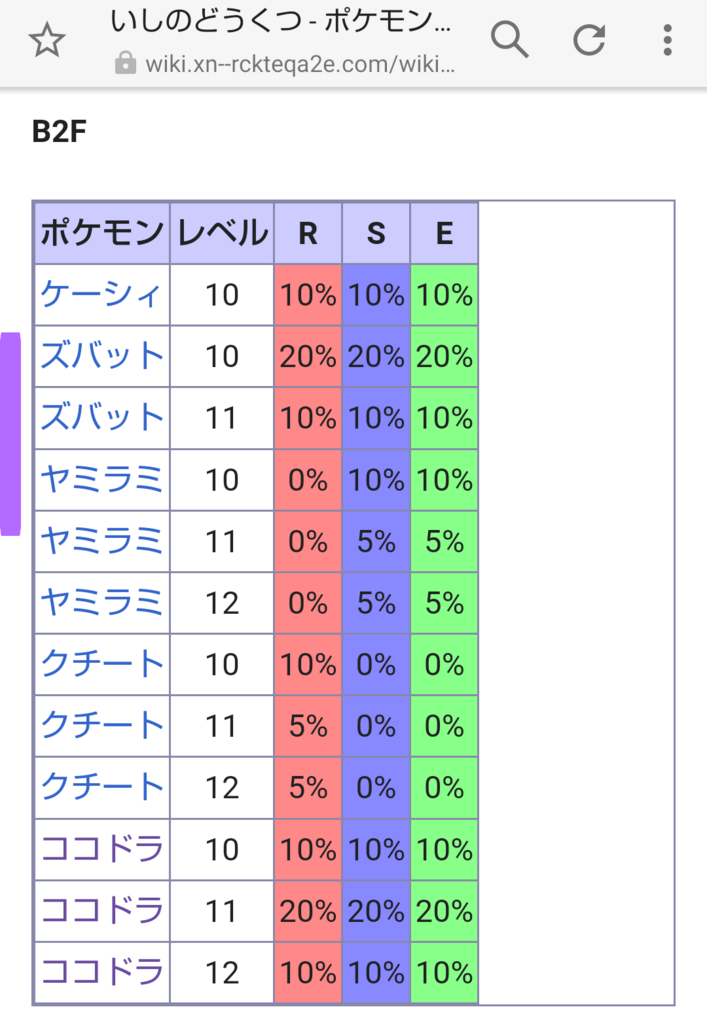The image size is (707, 1024).
Task: Tap the padlock site security icon
Action: [x=125, y=64]
